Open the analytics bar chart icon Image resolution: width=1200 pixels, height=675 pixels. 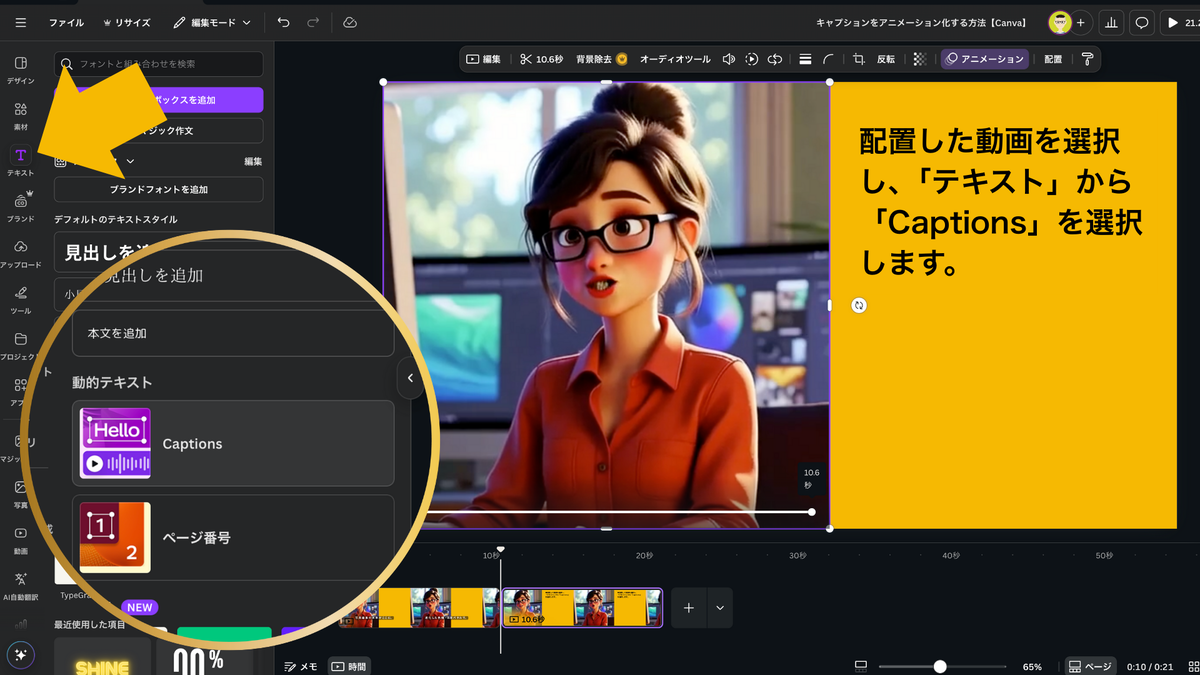coord(1110,22)
